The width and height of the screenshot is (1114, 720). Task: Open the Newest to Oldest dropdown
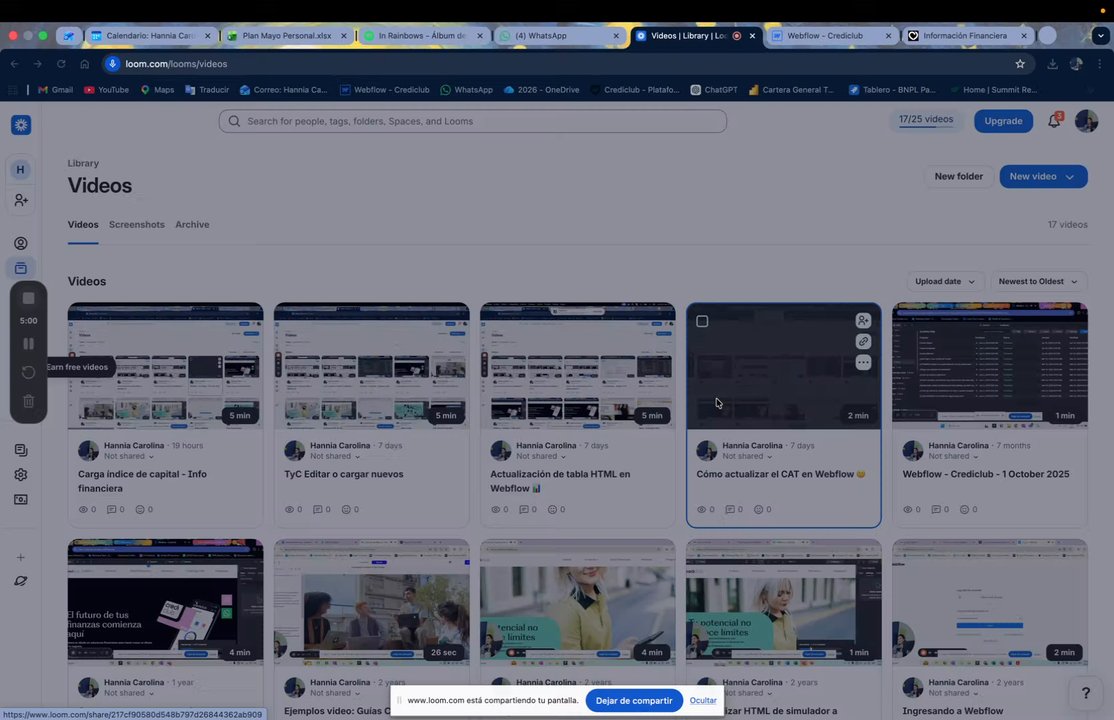(1038, 281)
